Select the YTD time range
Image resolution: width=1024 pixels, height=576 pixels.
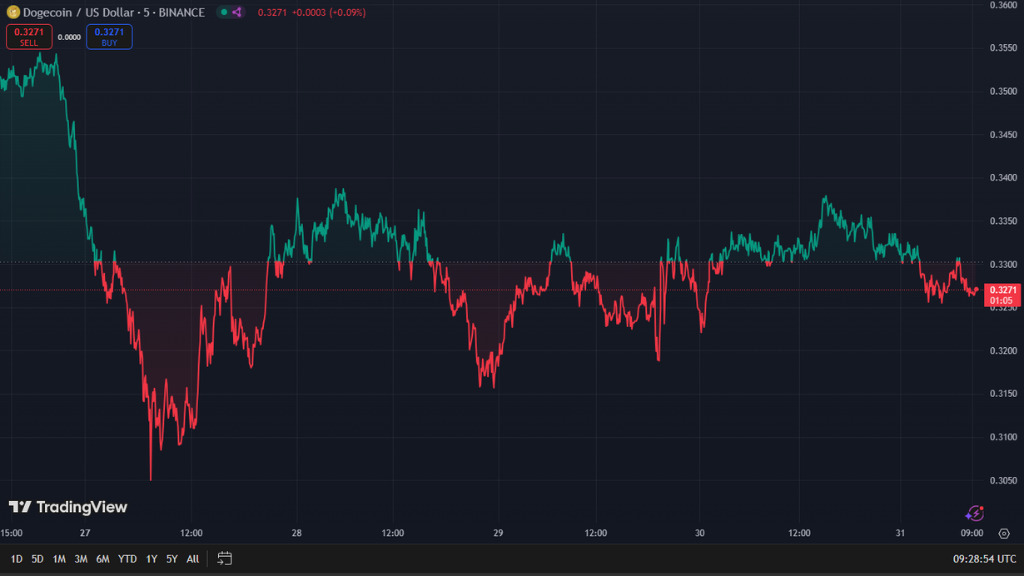pyautogui.click(x=127, y=559)
